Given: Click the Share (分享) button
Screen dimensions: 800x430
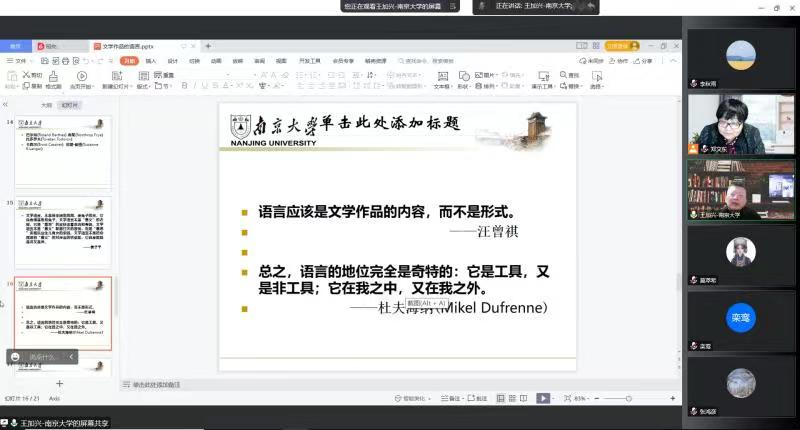Looking at the screenshot, I should point(644,61).
